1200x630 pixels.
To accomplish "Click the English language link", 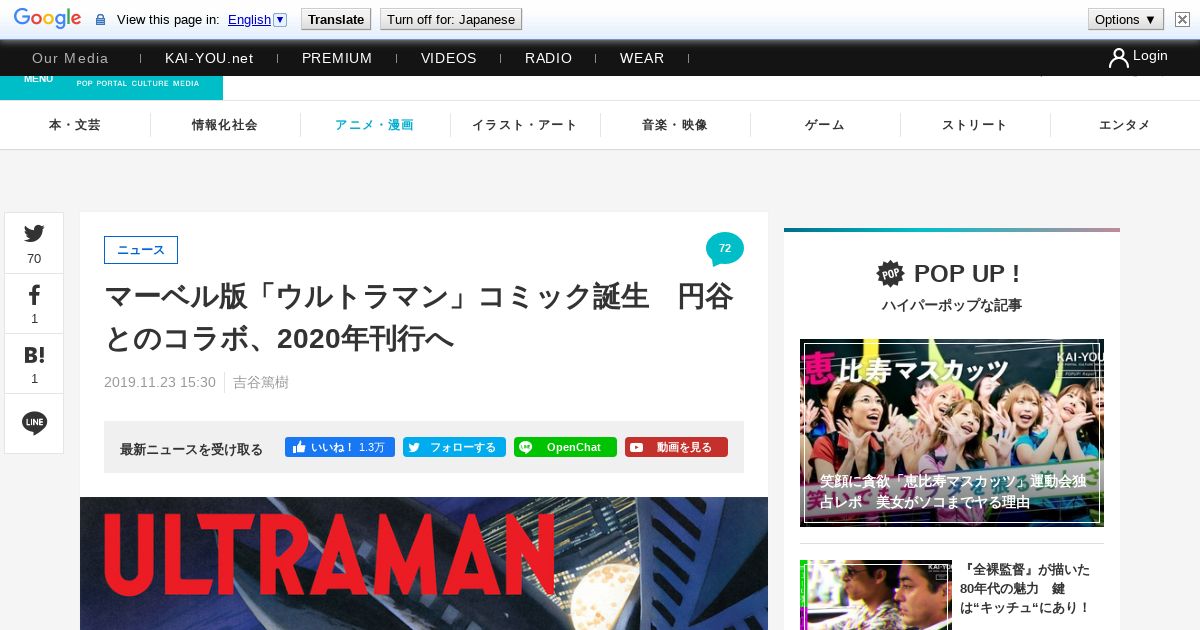I will (249, 19).
